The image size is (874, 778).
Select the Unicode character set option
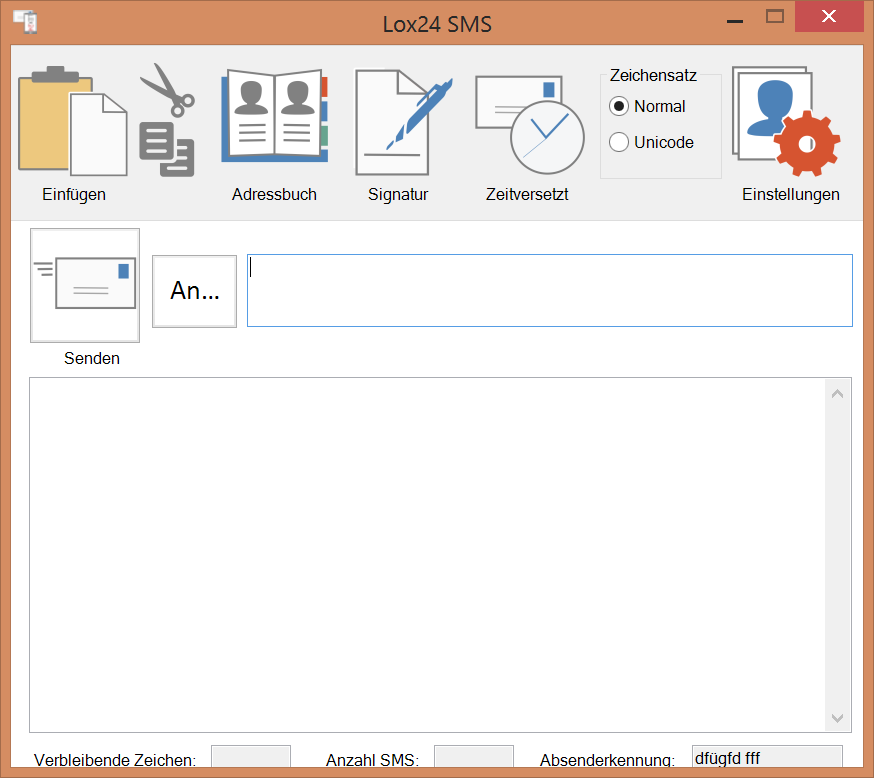pyautogui.click(x=619, y=142)
